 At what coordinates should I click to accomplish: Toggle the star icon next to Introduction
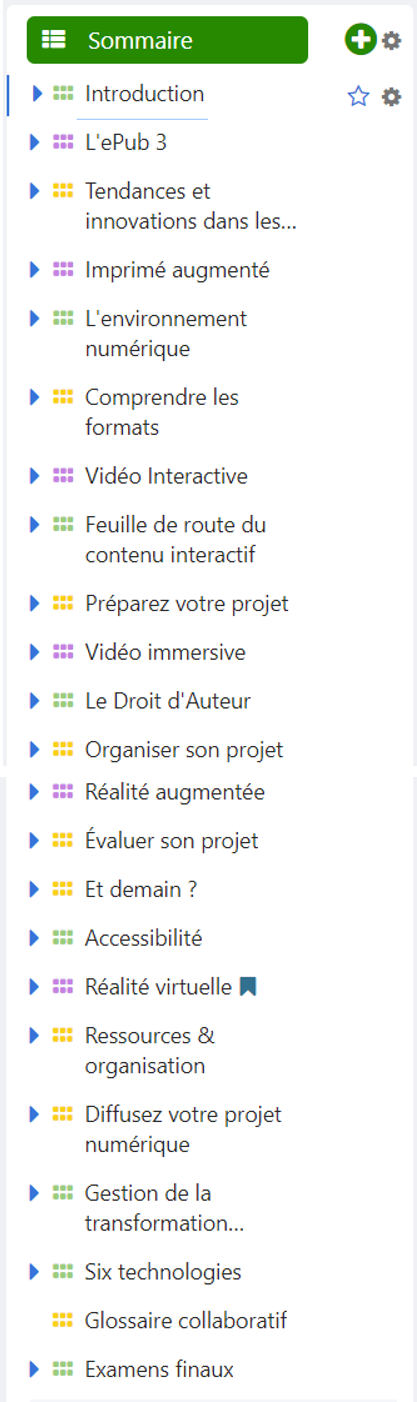pos(358,97)
